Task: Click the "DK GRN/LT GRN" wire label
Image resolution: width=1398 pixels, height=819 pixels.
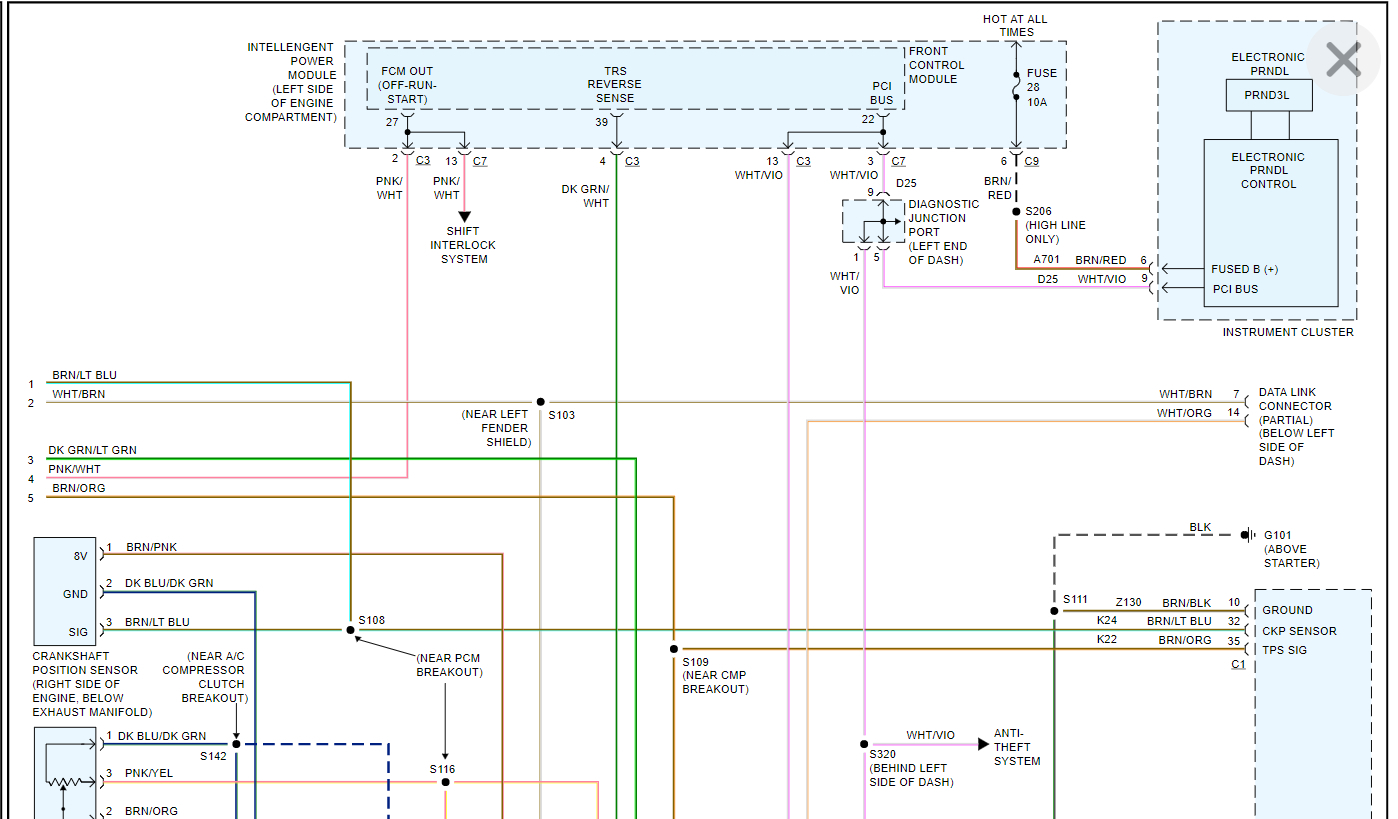Action: tap(93, 450)
